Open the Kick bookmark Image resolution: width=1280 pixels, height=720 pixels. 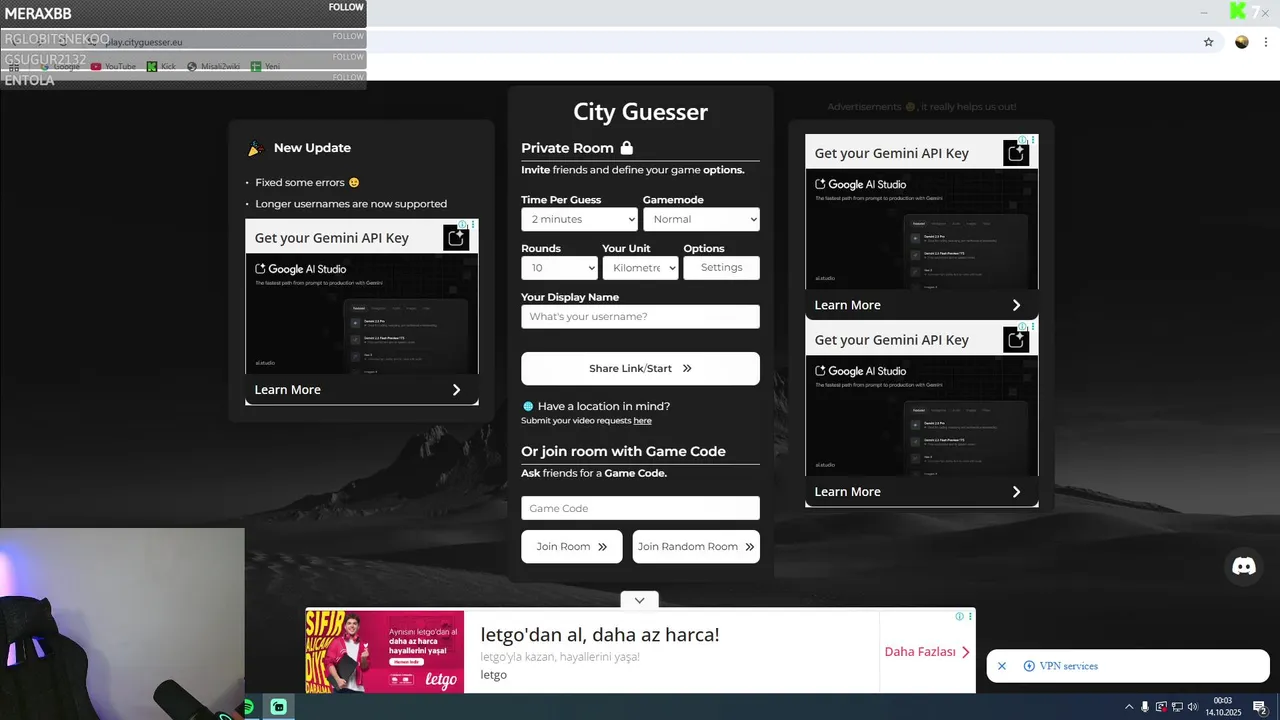pos(161,66)
